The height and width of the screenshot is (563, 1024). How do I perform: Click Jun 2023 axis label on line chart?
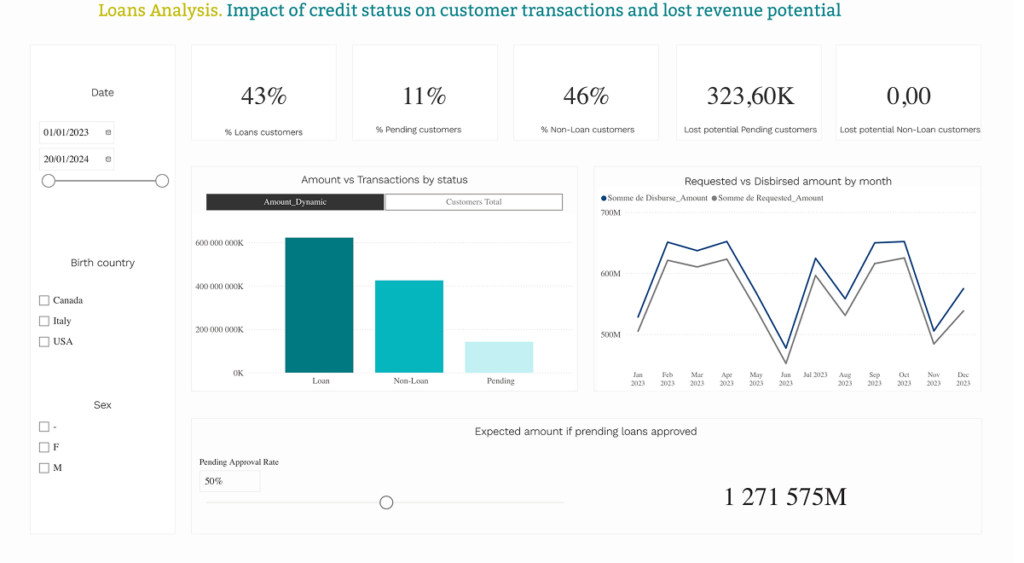pyautogui.click(x=786, y=379)
